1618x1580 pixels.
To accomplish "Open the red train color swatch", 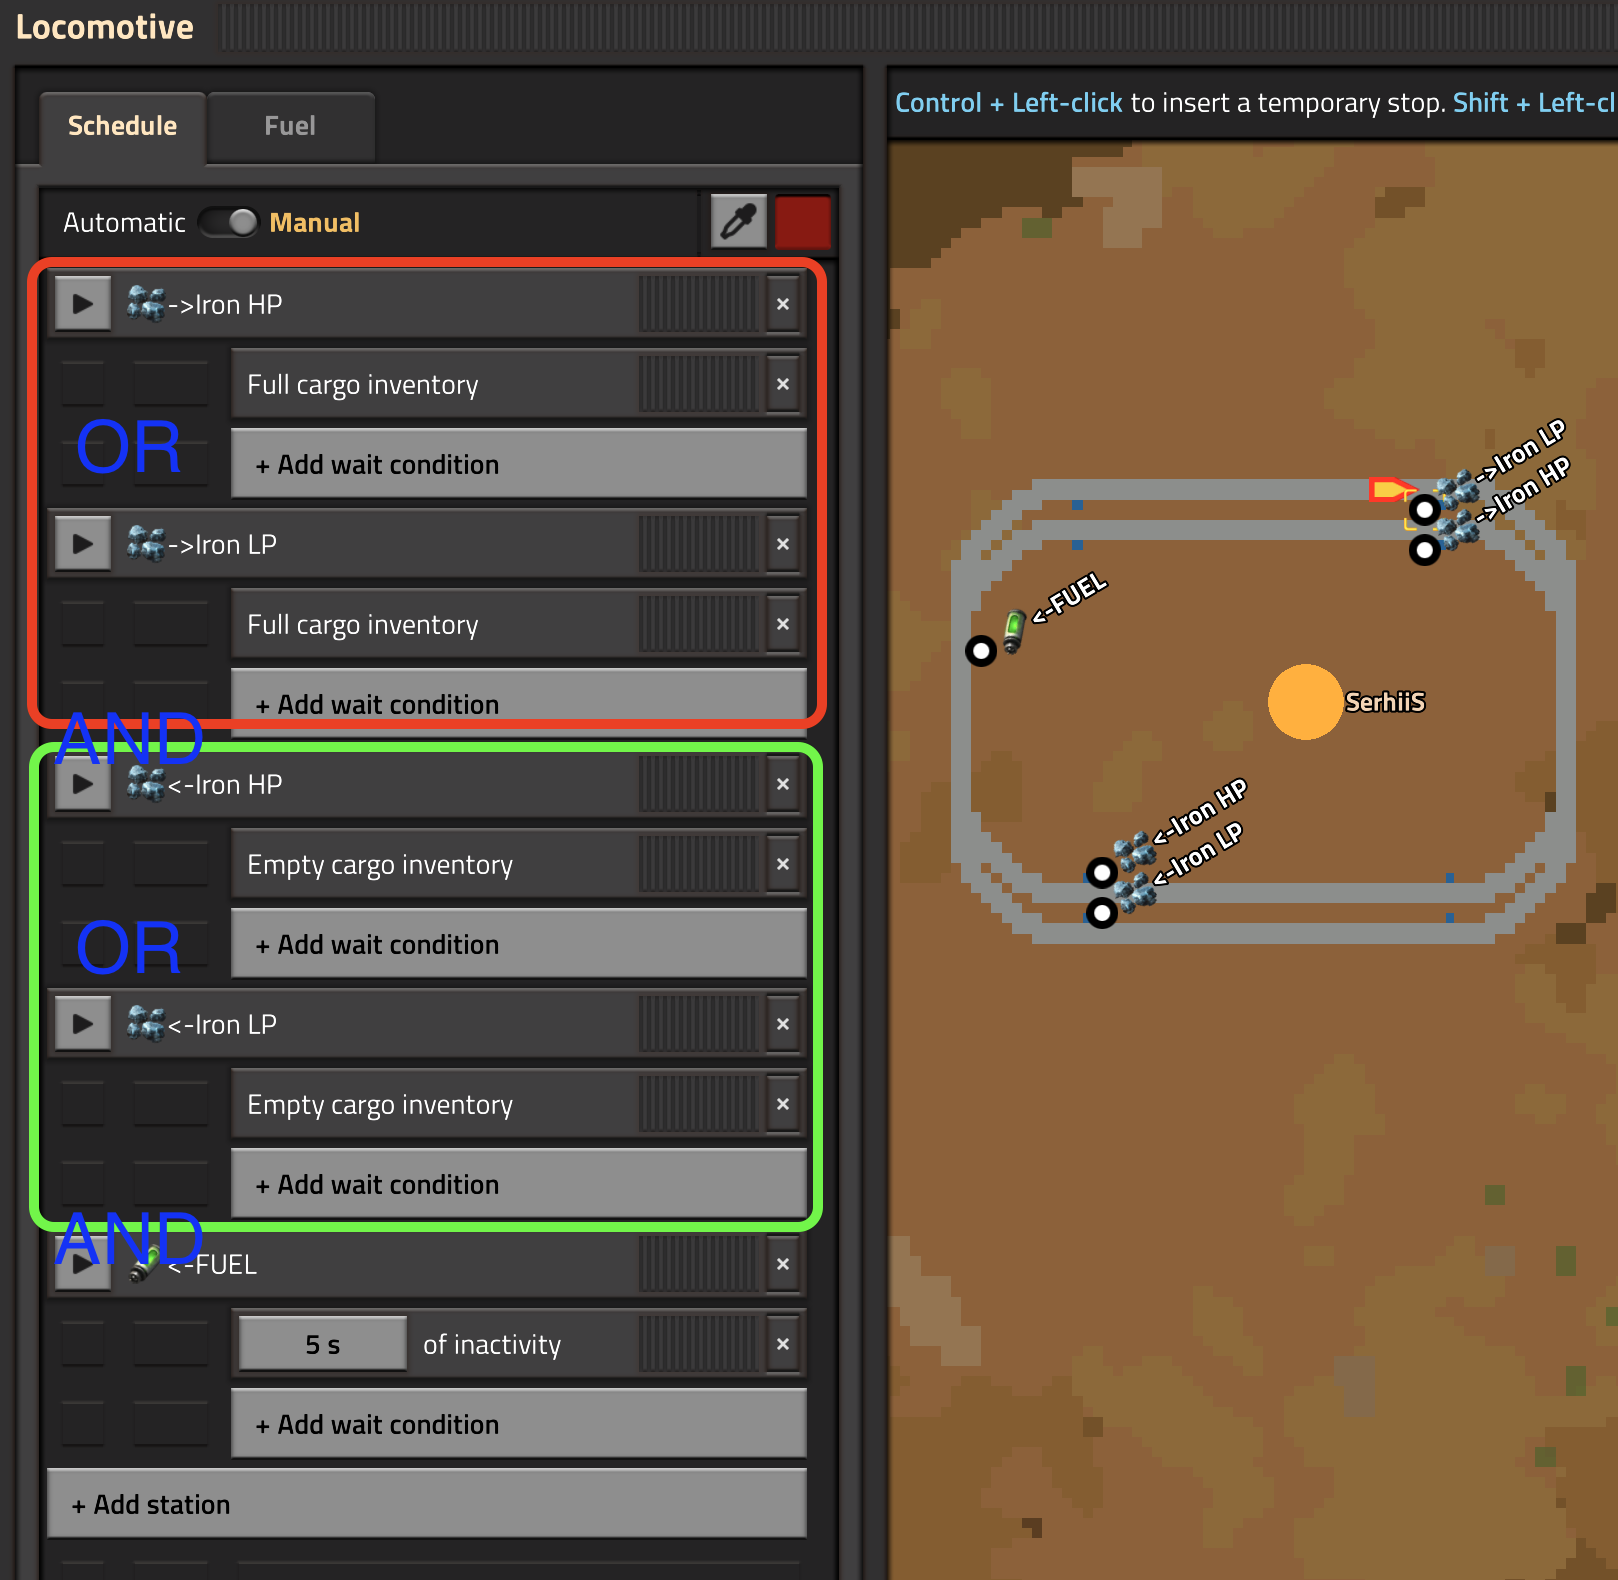I will tap(803, 221).
